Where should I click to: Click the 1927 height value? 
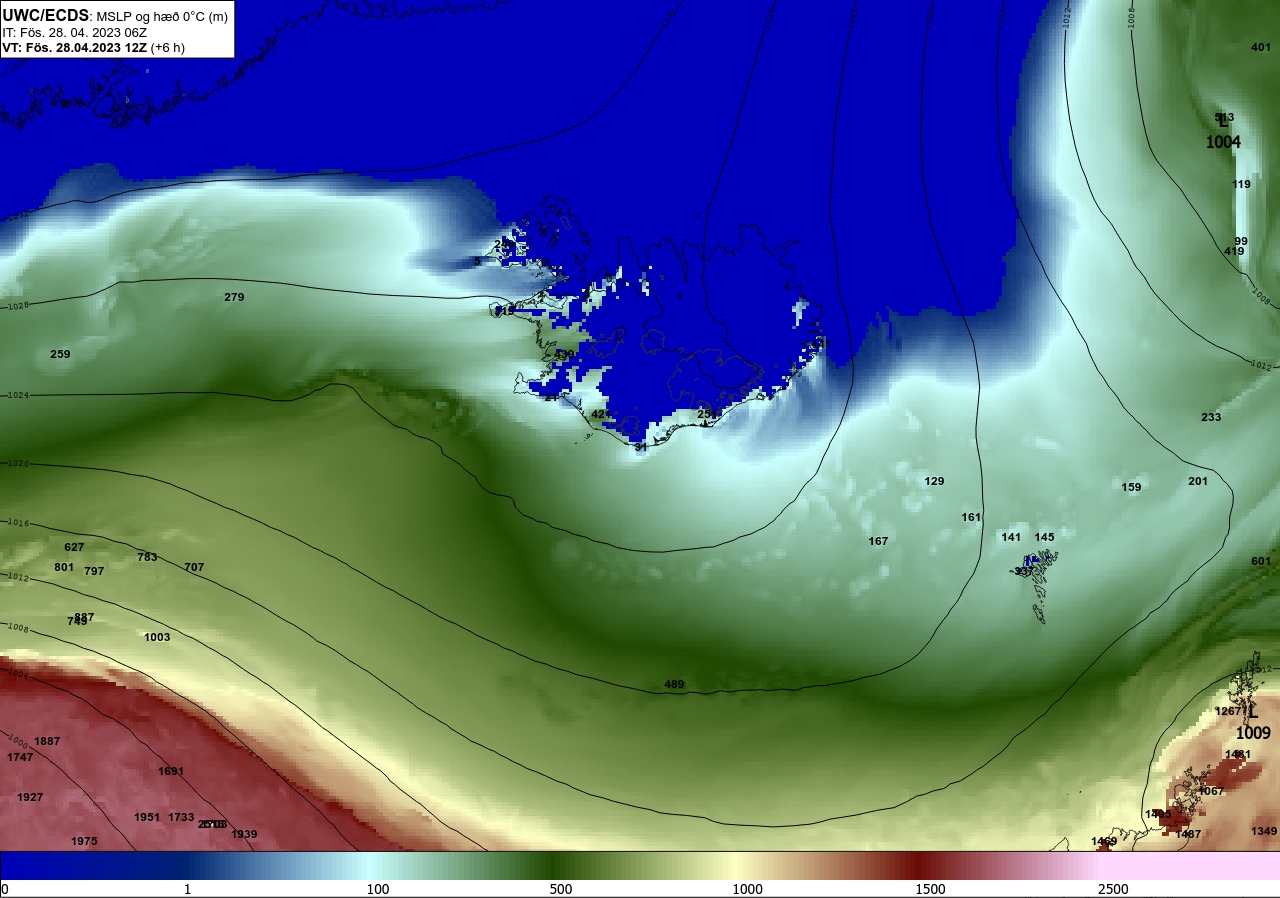click(30, 797)
